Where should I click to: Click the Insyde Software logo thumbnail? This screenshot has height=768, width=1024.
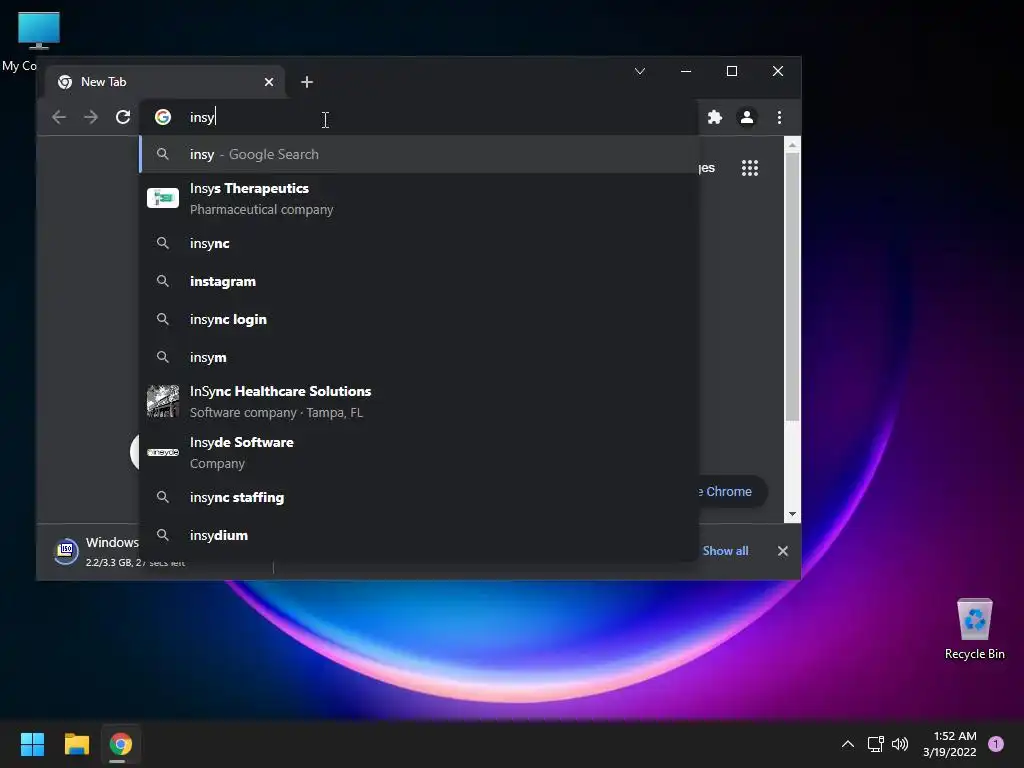tap(163, 452)
